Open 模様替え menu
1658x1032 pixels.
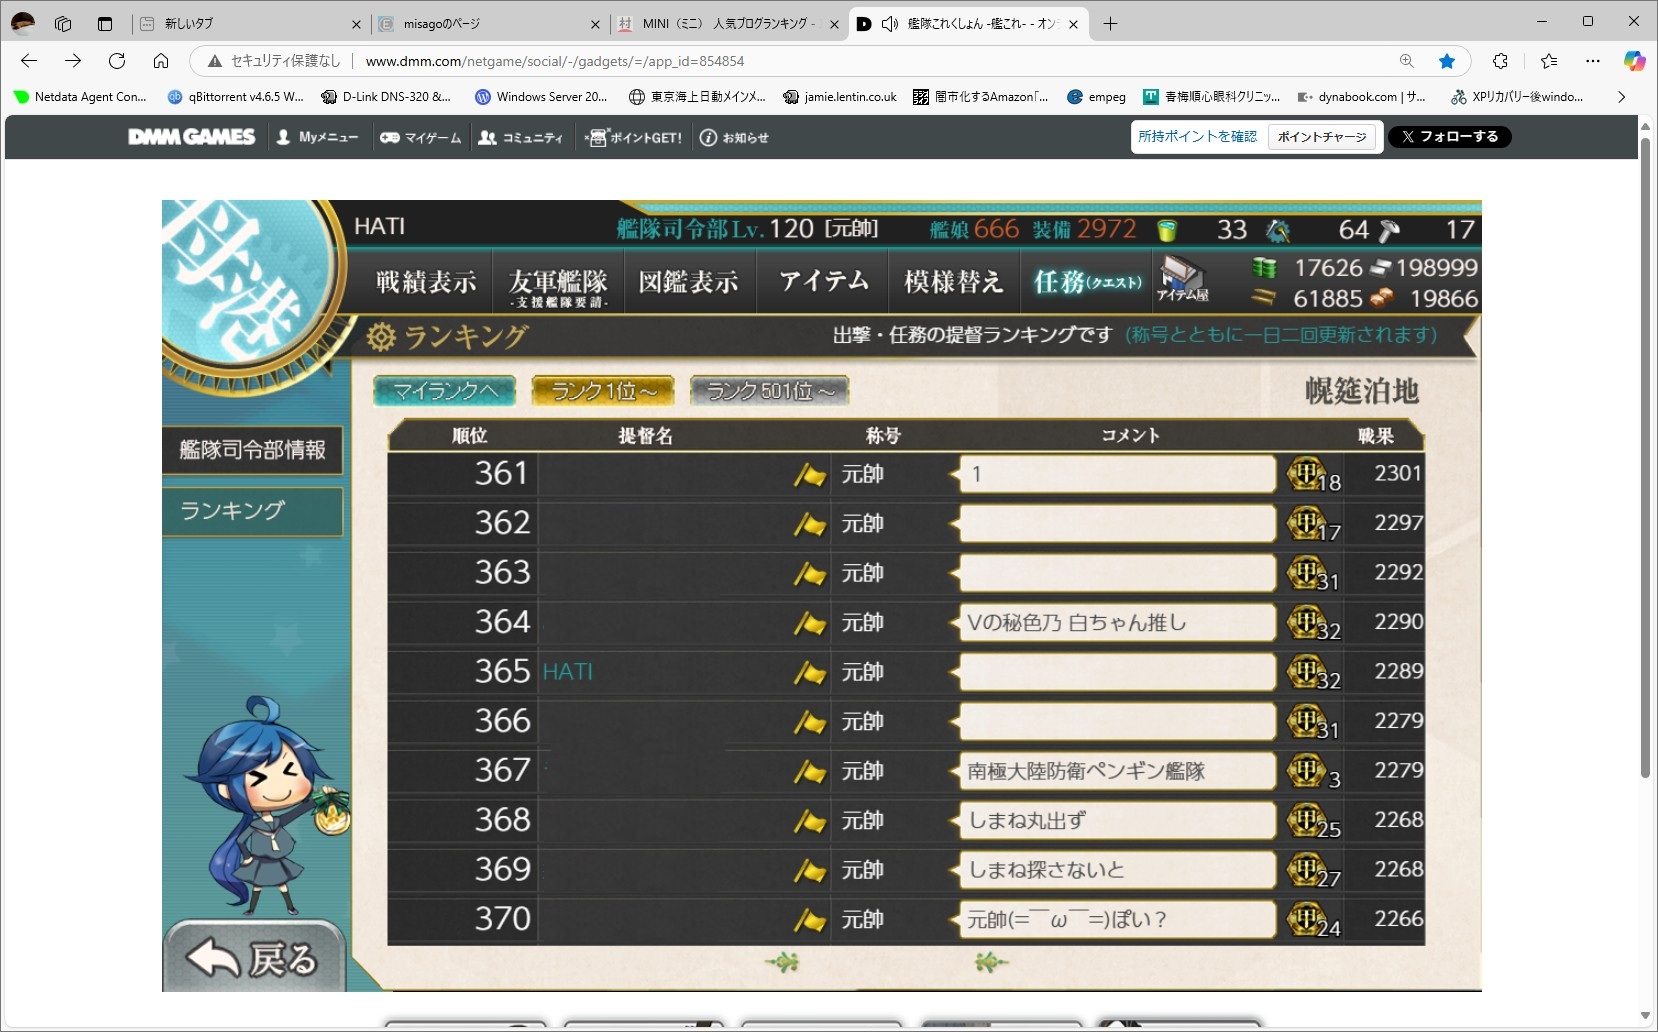point(953,282)
